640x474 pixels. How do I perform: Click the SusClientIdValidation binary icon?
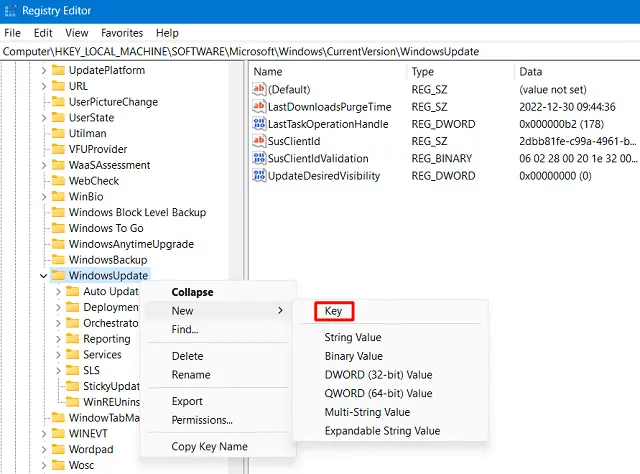coord(259,158)
